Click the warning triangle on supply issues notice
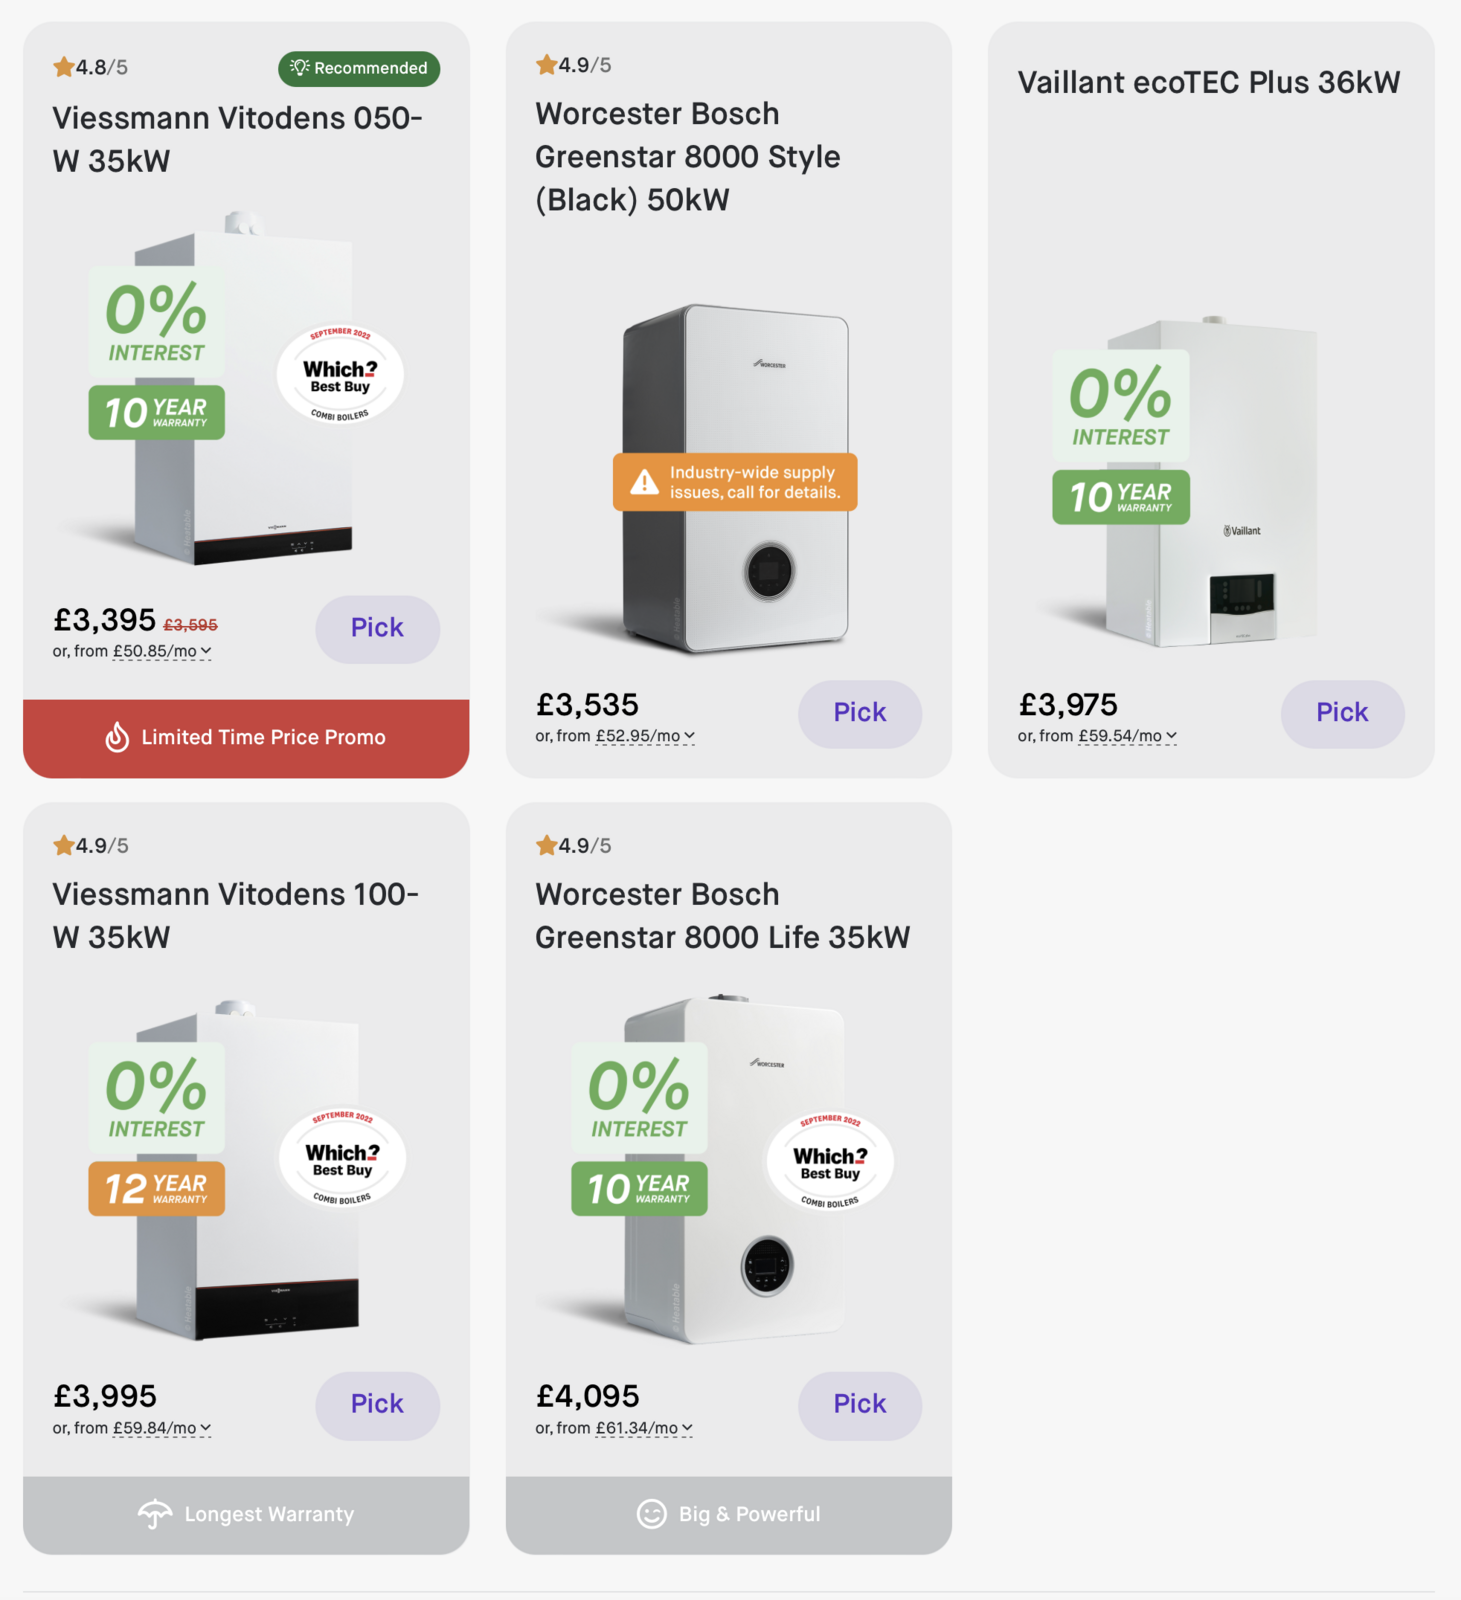The height and width of the screenshot is (1600, 1461). click(x=644, y=483)
